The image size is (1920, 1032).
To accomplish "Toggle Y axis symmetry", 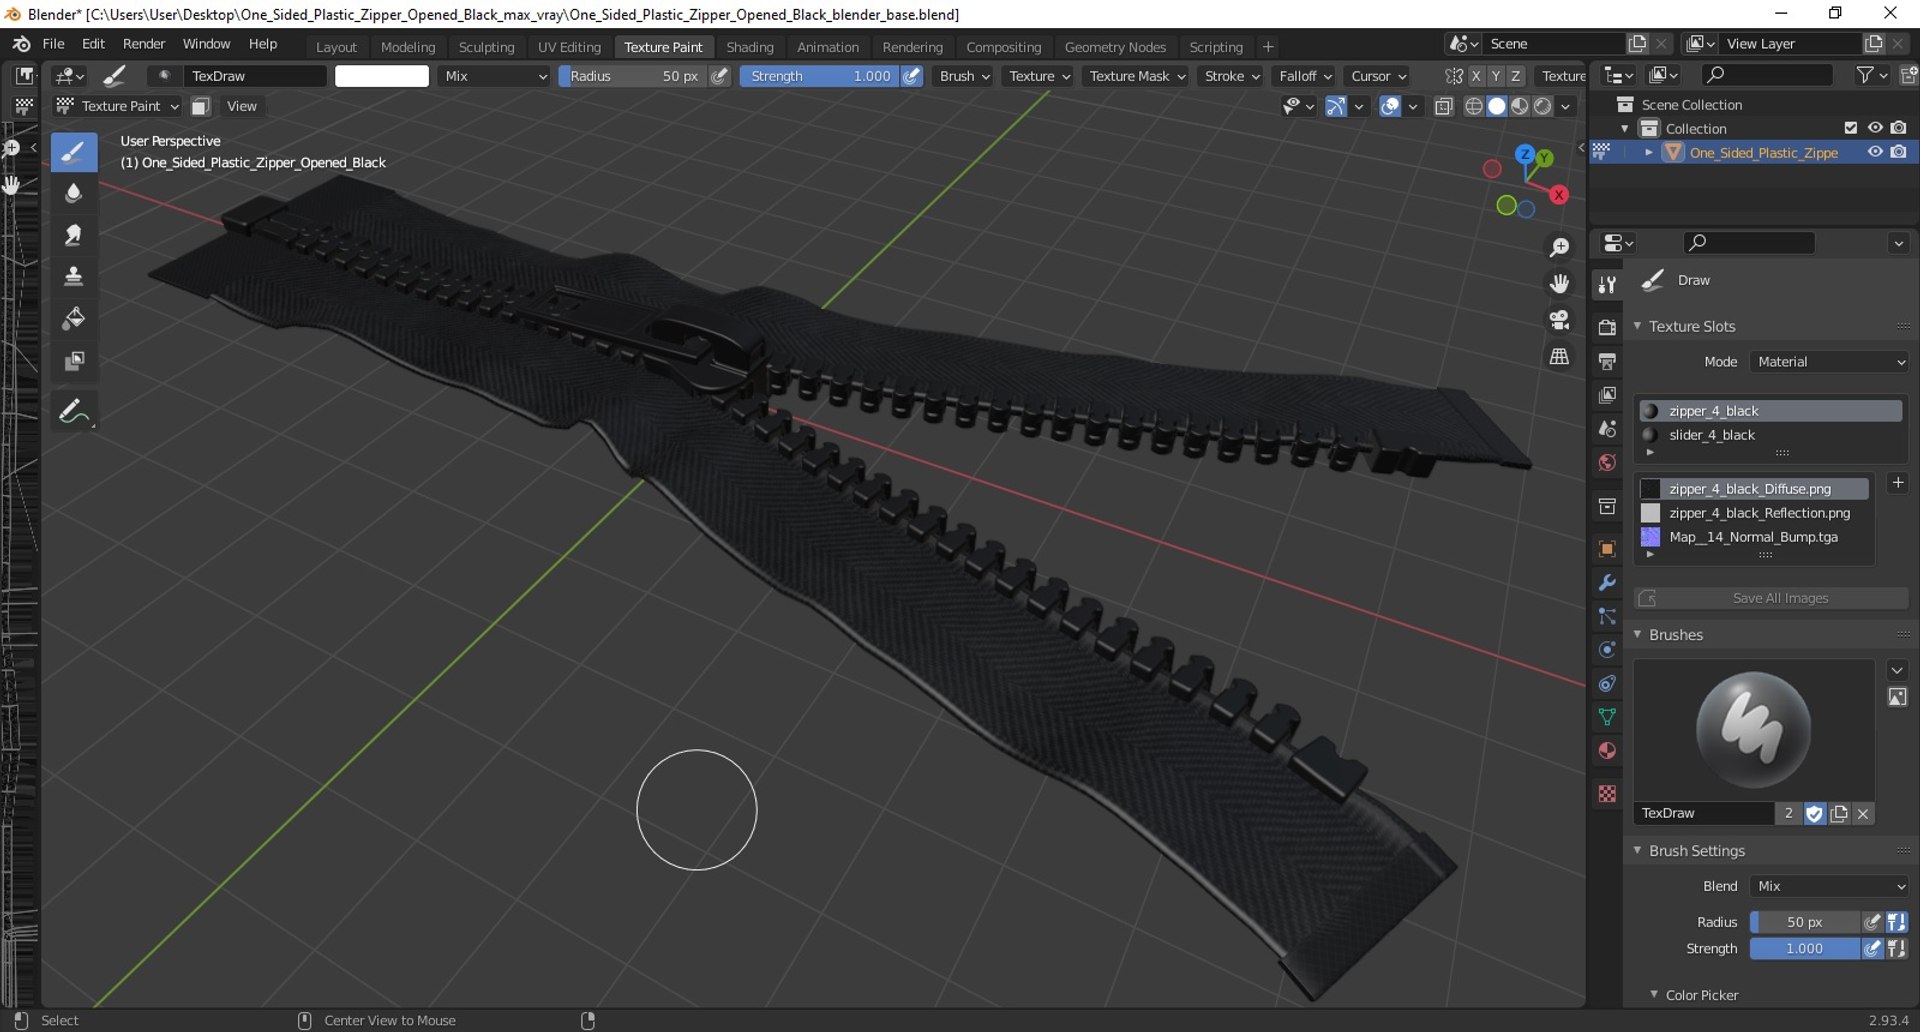I will tap(1496, 76).
